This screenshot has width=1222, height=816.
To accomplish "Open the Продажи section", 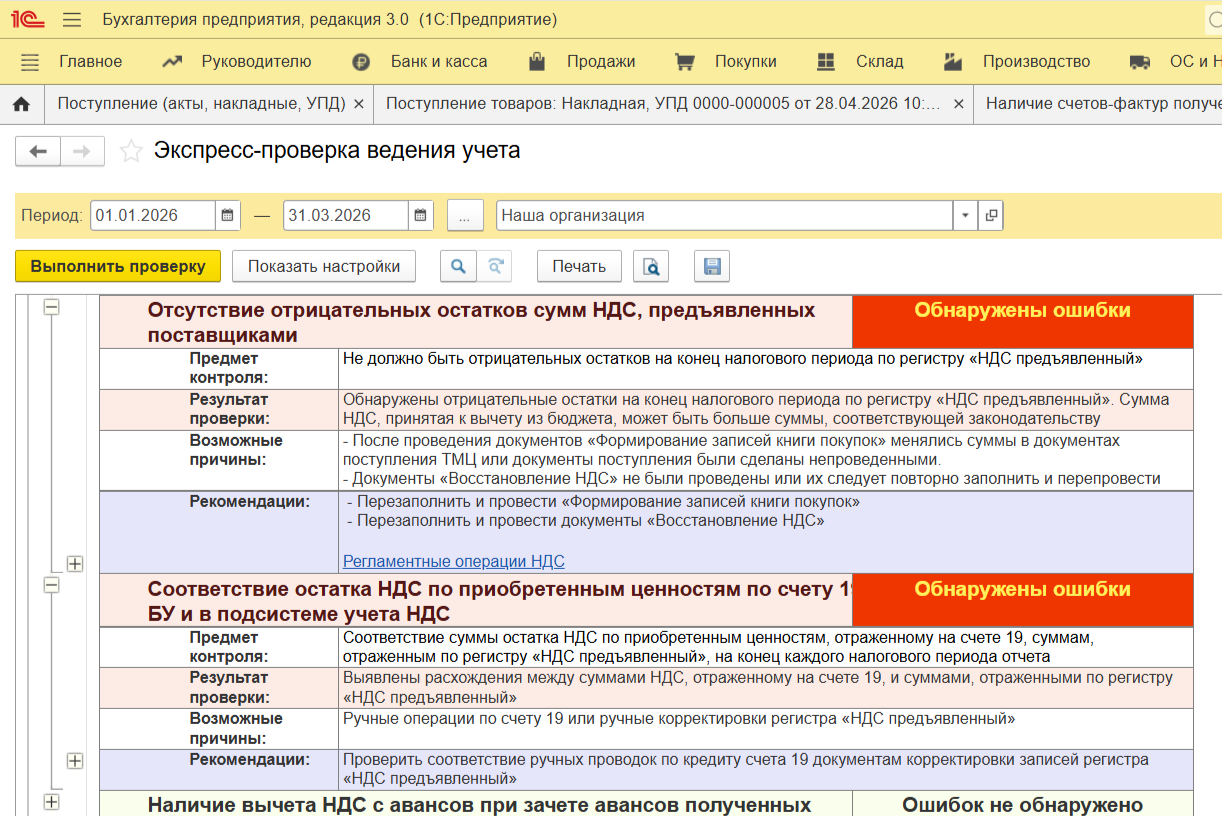I will click(x=601, y=62).
